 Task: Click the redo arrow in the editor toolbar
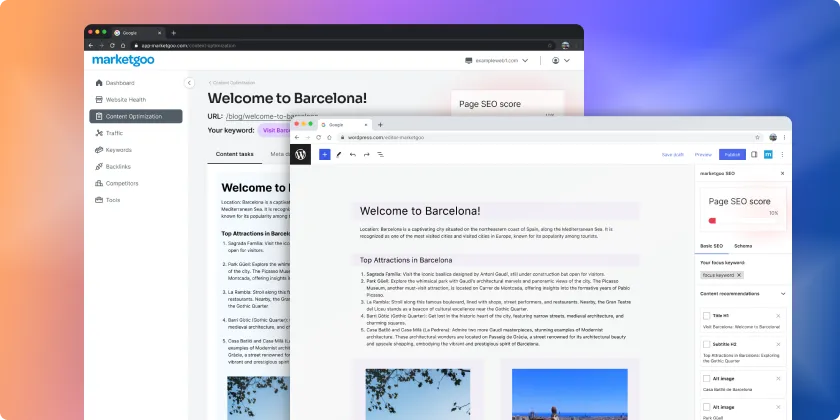click(366, 155)
